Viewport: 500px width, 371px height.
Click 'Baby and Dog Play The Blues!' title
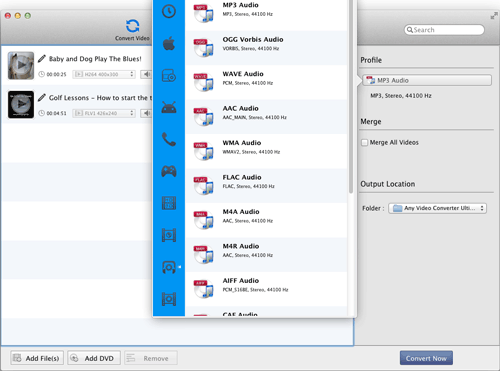click(95, 59)
